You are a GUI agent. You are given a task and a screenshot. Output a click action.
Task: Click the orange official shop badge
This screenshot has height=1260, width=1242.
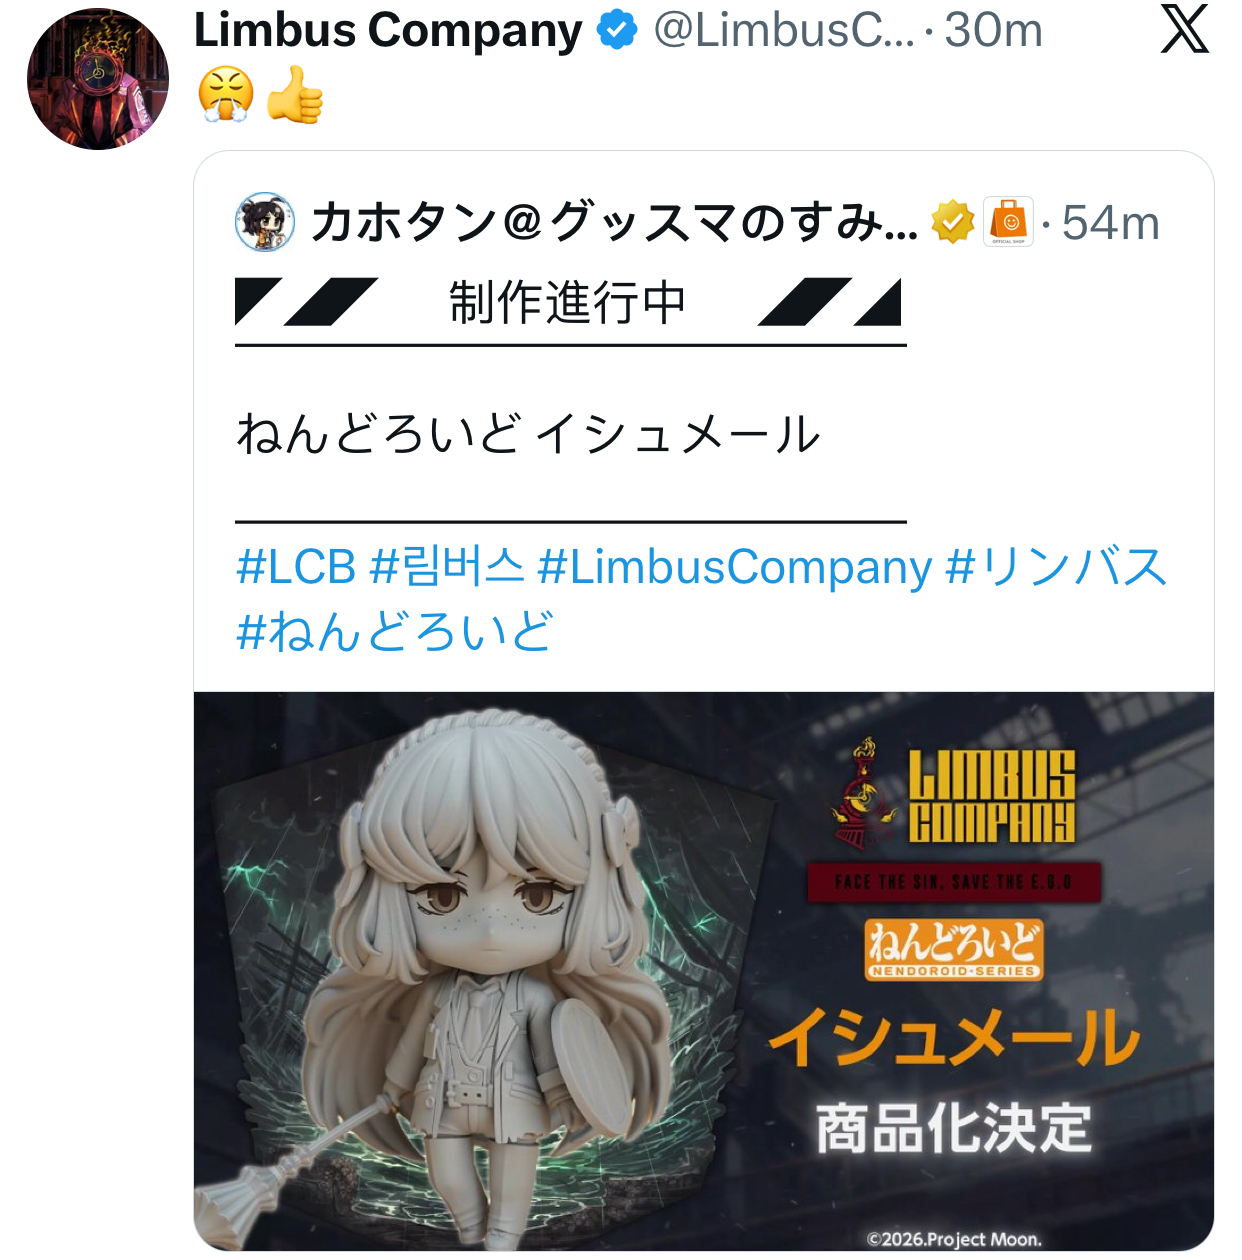(1008, 222)
